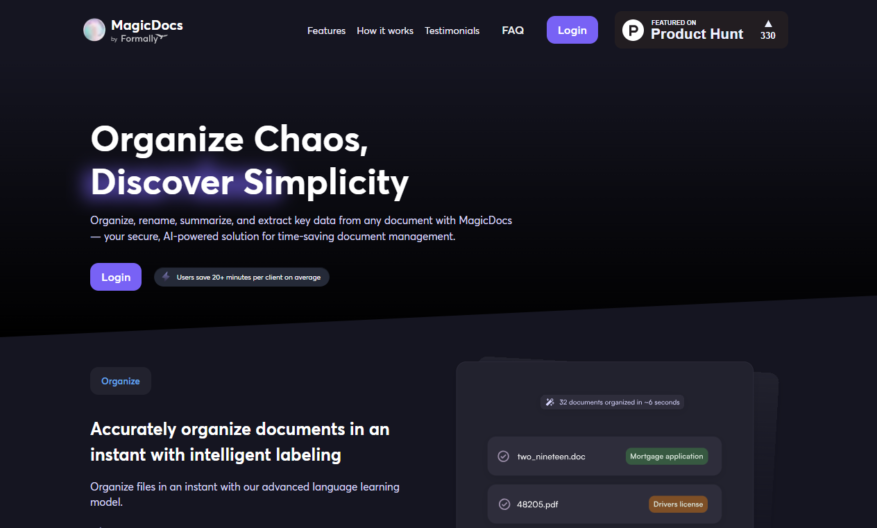Click the 32 documents organized in ~6 seconds text
This screenshot has width=877, height=528.
pos(619,402)
